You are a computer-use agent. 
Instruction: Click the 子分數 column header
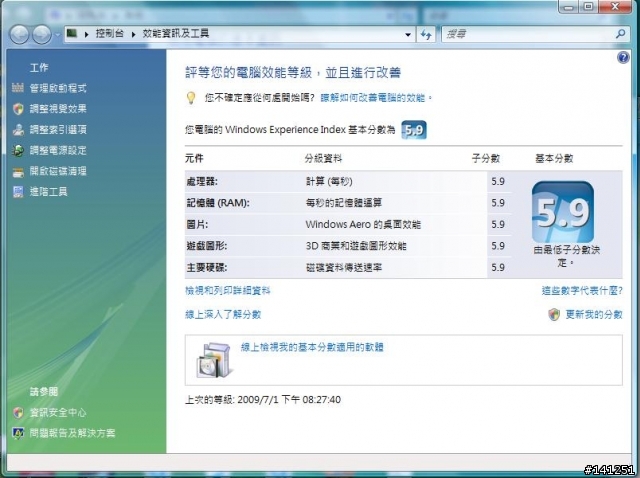click(x=486, y=158)
